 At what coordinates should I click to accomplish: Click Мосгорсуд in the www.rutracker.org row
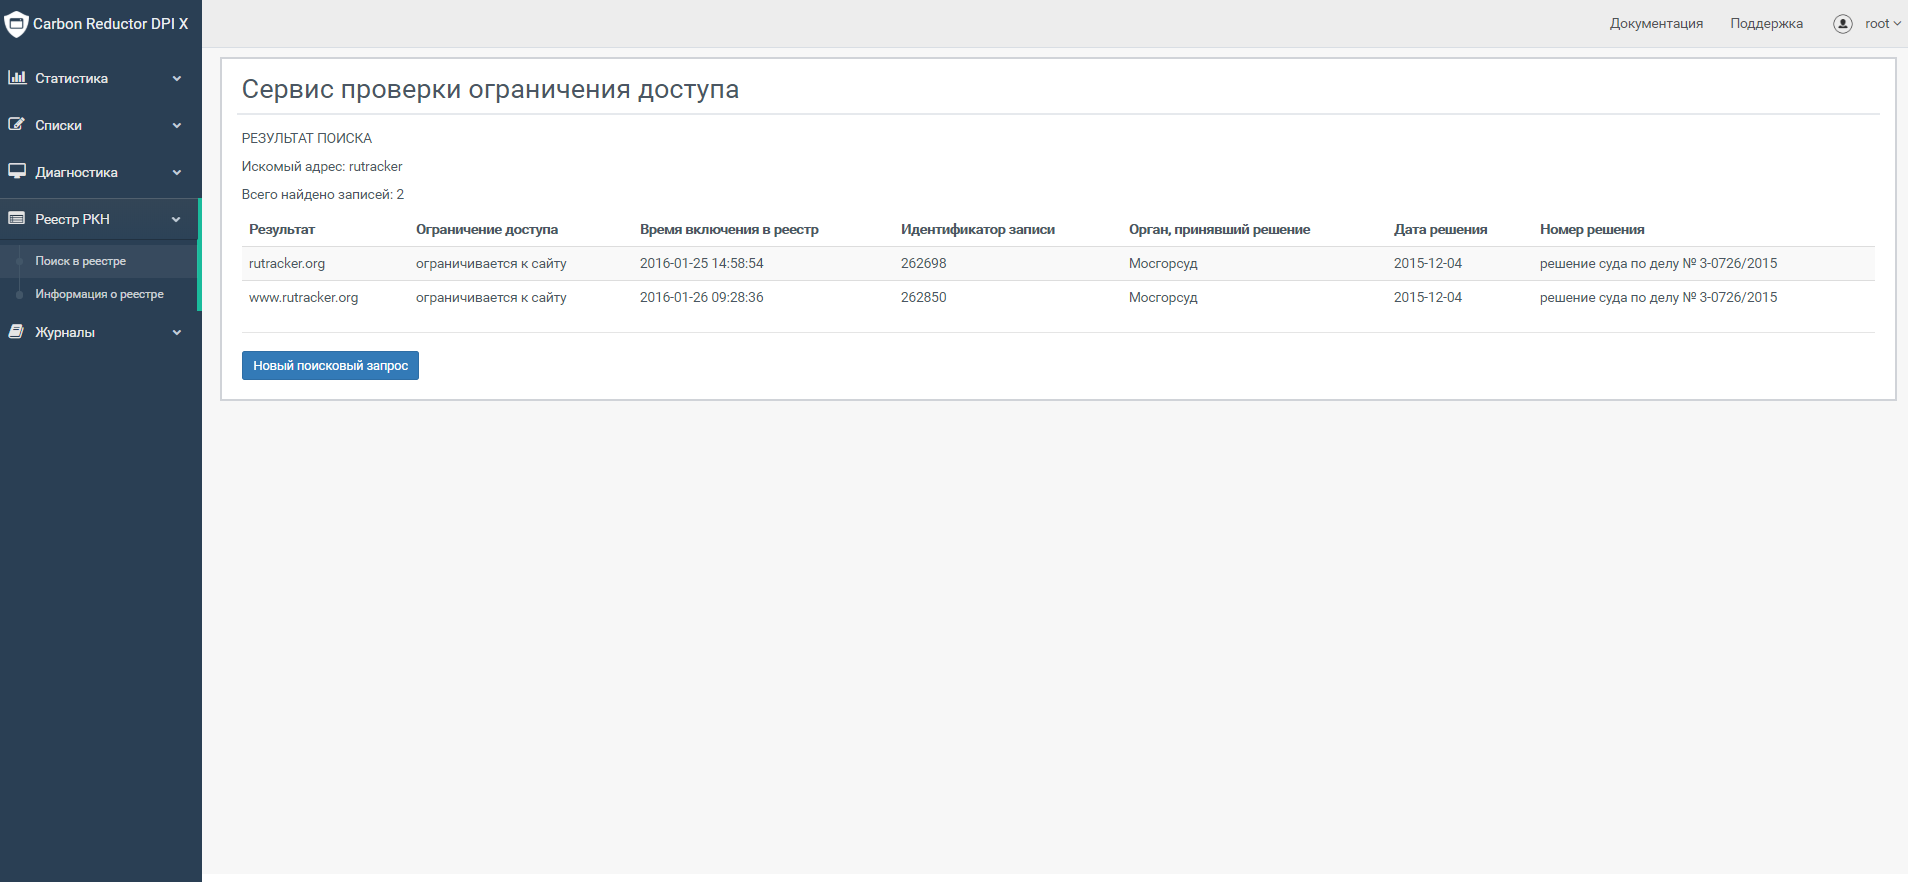[1163, 297]
